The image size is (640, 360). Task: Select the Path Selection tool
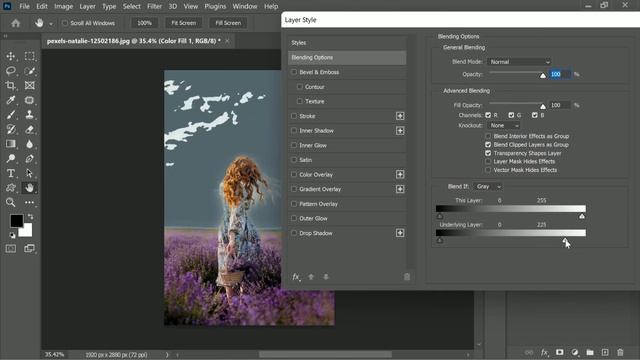click(29, 173)
